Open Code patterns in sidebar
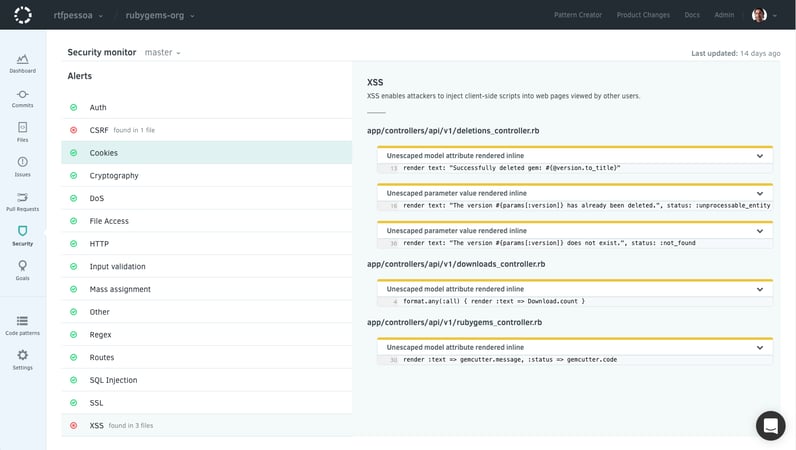 (22, 323)
